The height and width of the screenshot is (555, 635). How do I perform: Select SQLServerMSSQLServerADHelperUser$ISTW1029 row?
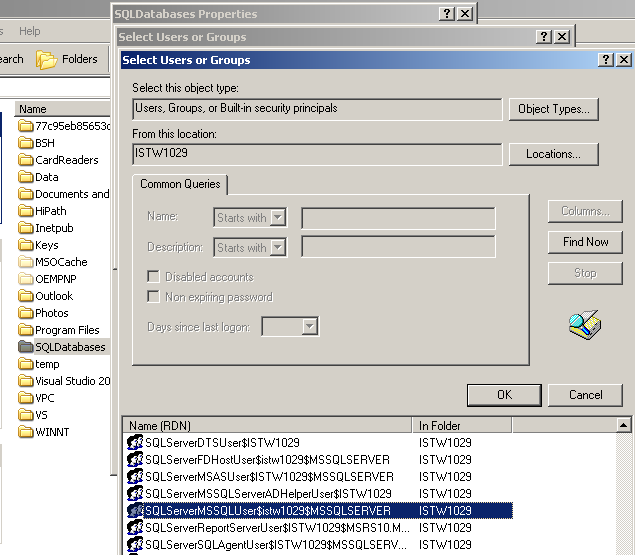click(x=318, y=493)
